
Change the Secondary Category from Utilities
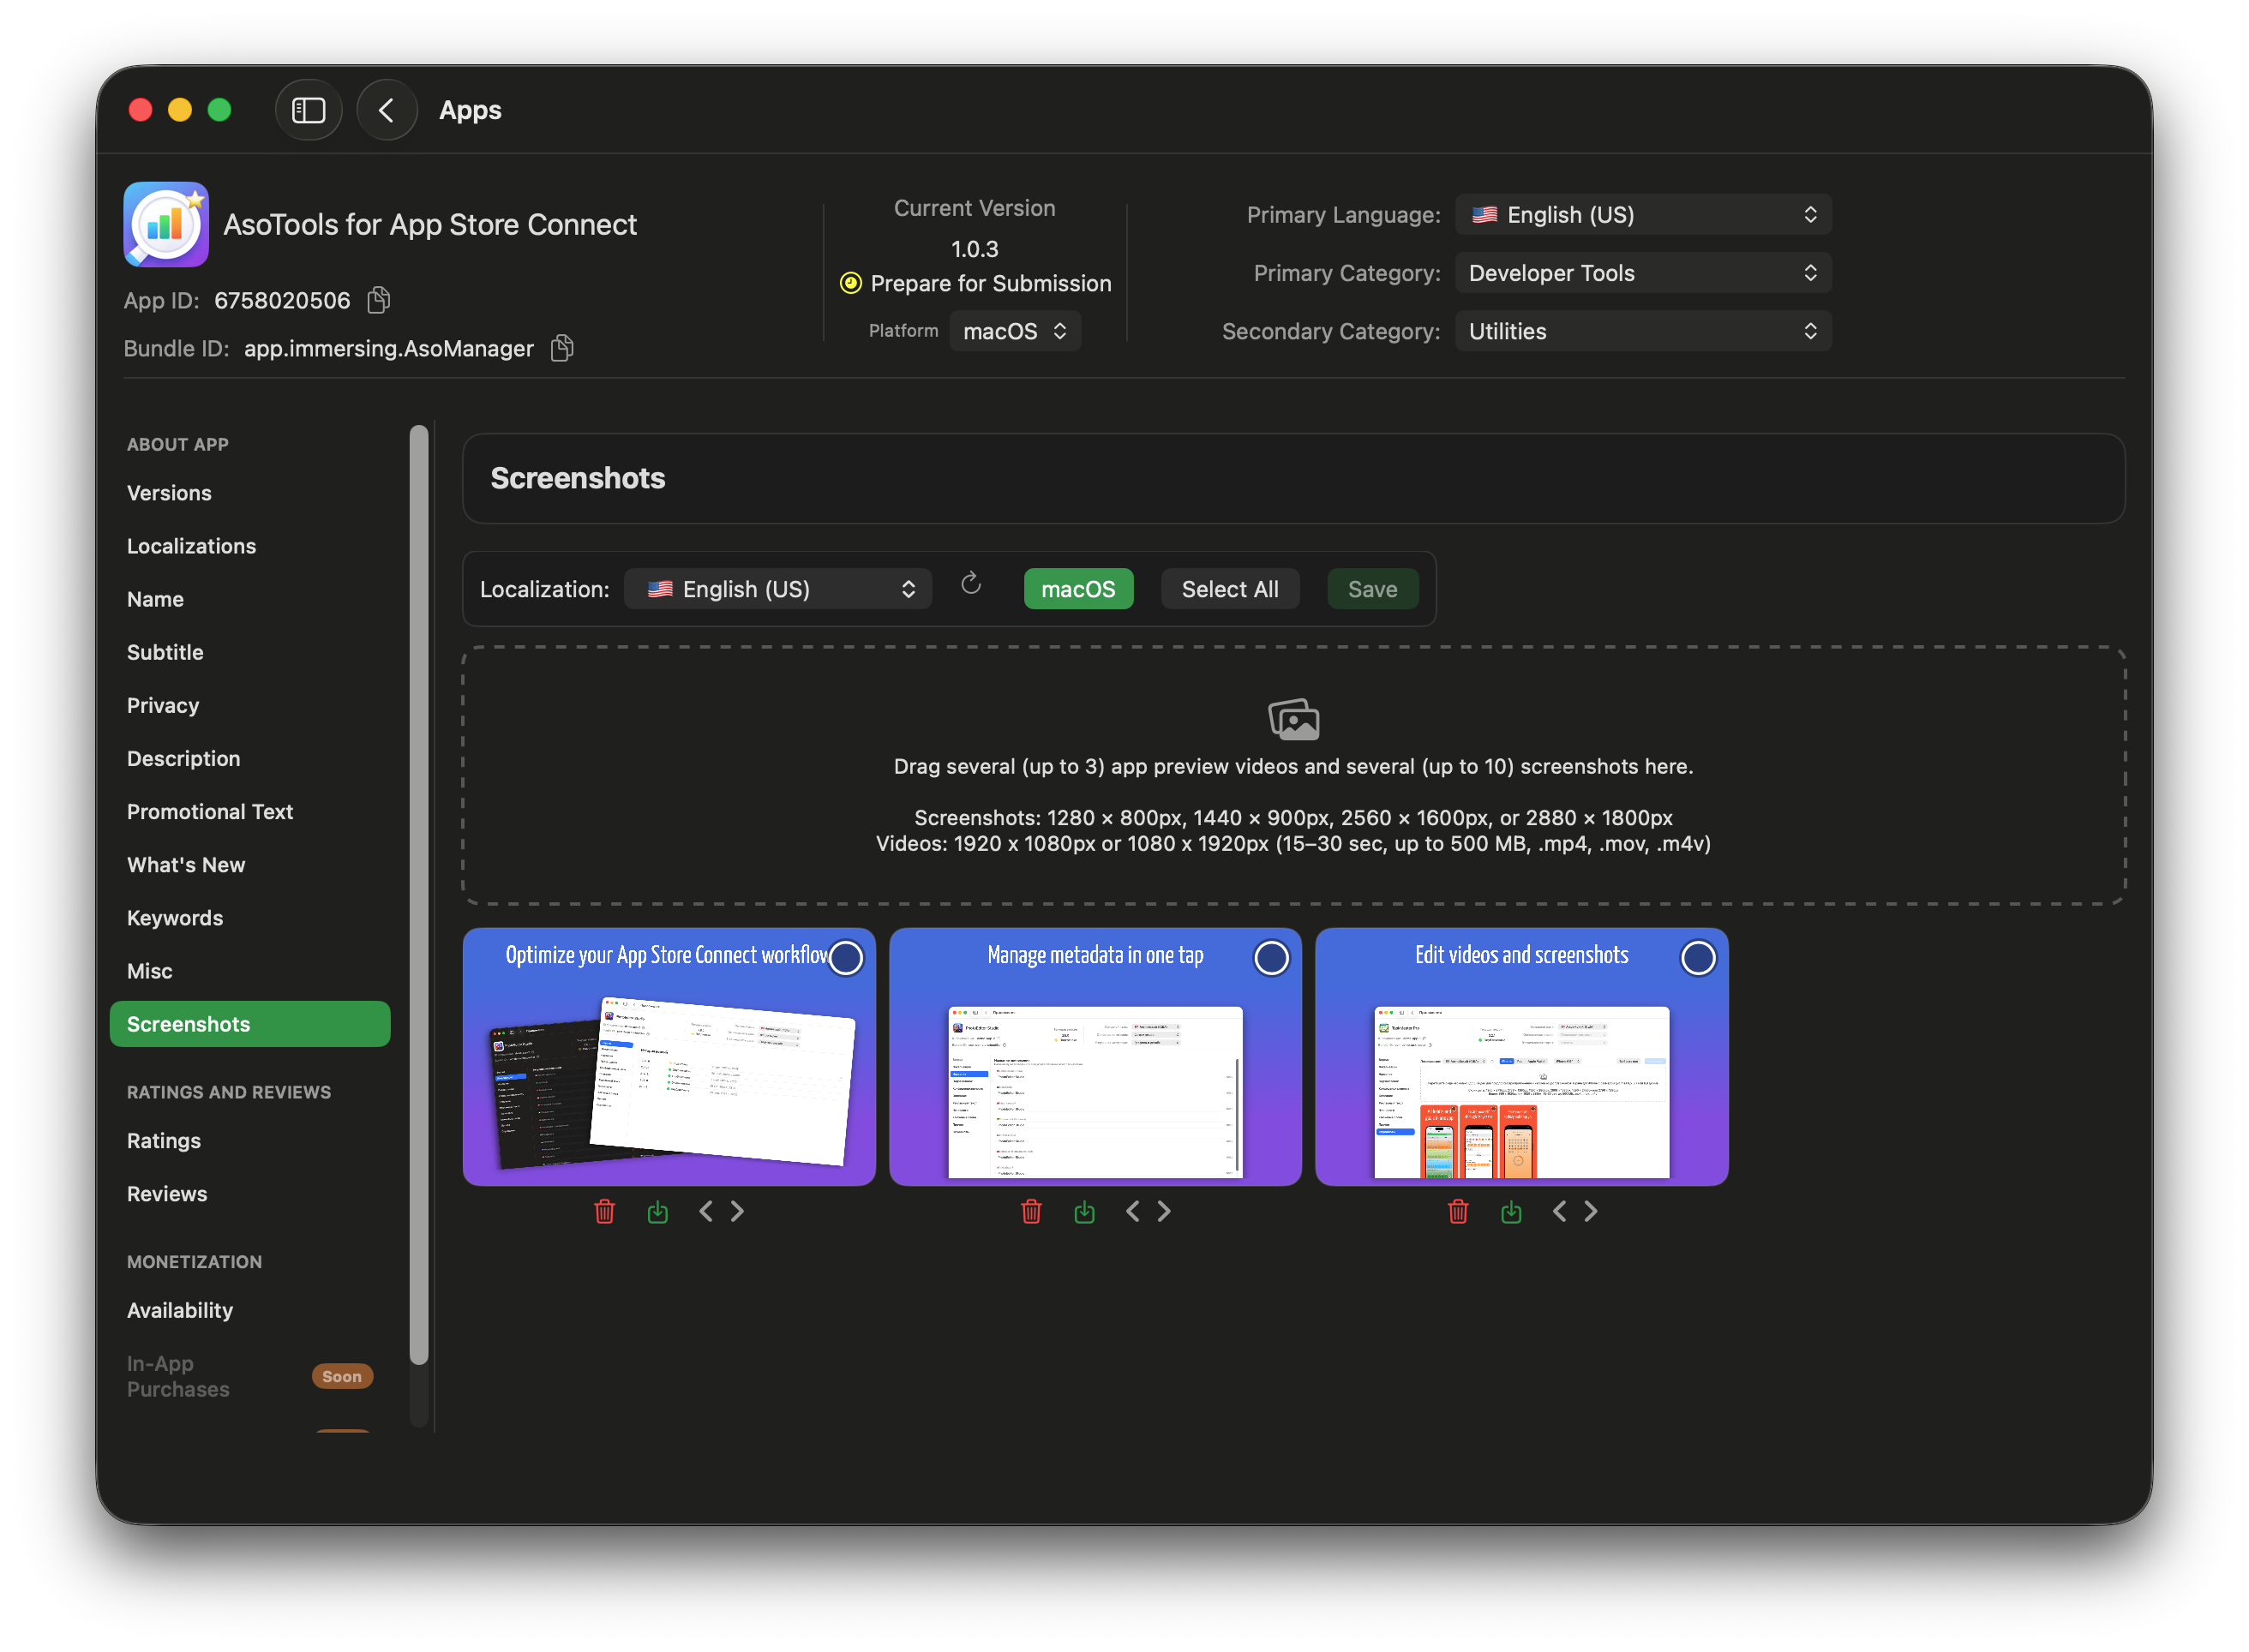[1641, 331]
